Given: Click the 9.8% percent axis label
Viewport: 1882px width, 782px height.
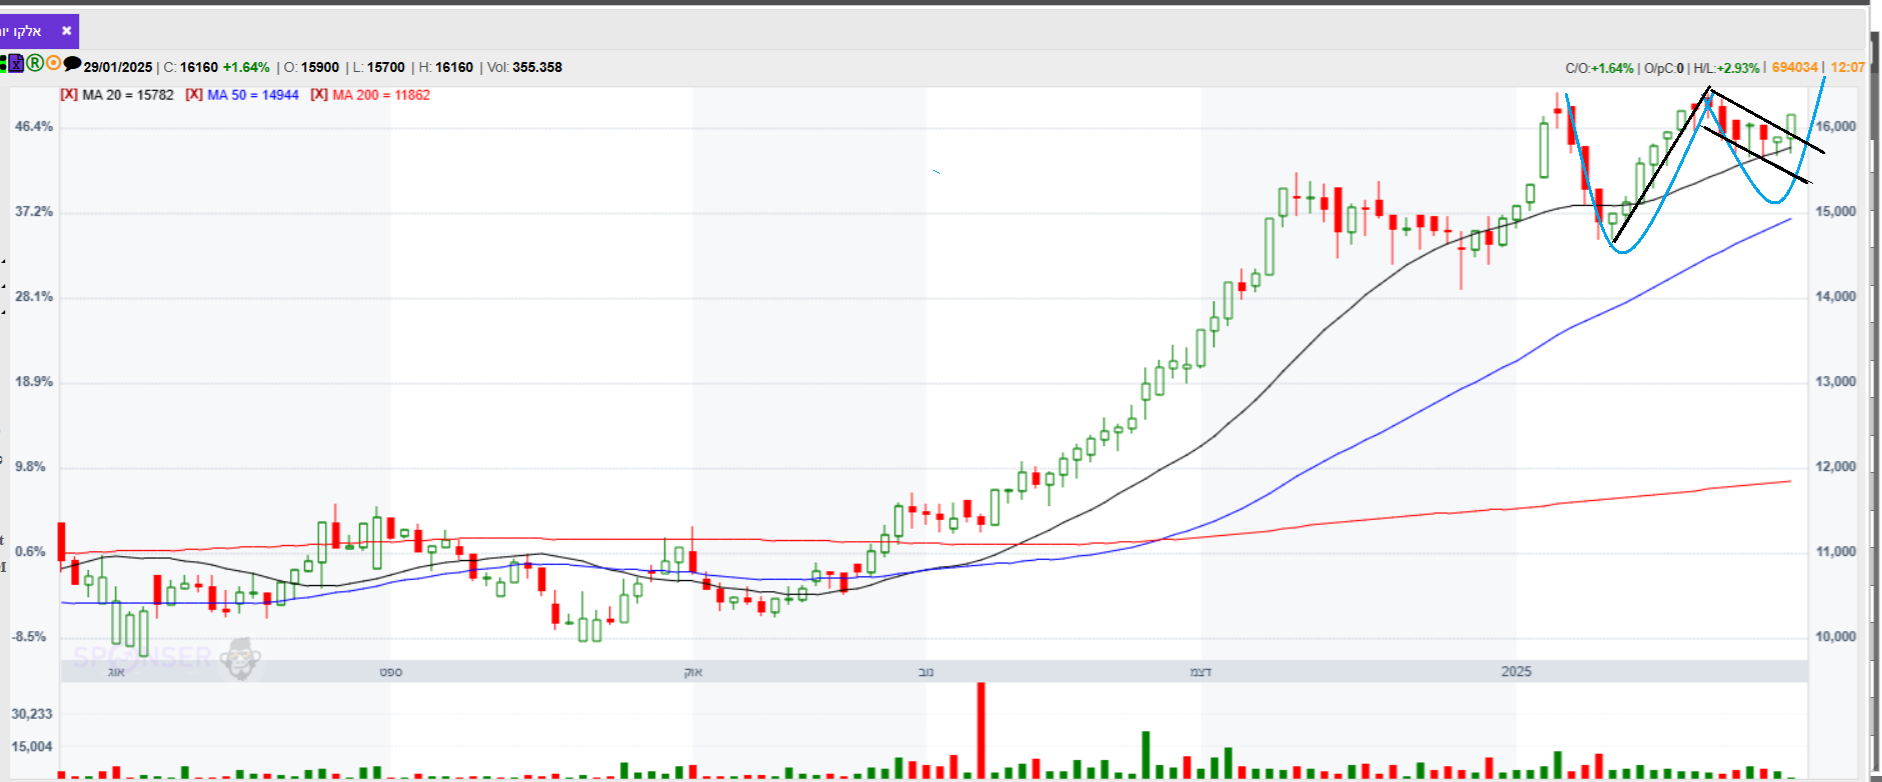Looking at the screenshot, I should tap(31, 466).
